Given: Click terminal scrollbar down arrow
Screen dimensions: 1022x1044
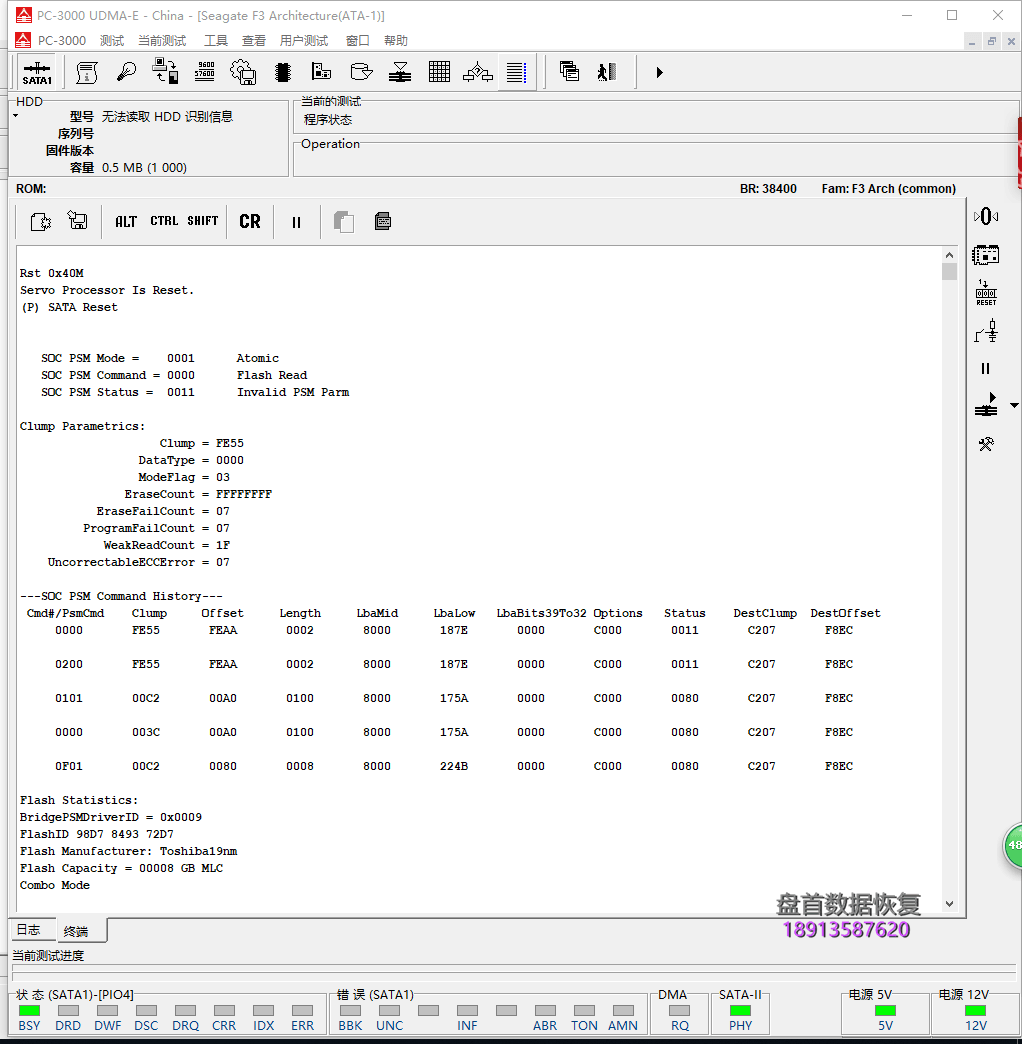Looking at the screenshot, I should click(x=949, y=904).
